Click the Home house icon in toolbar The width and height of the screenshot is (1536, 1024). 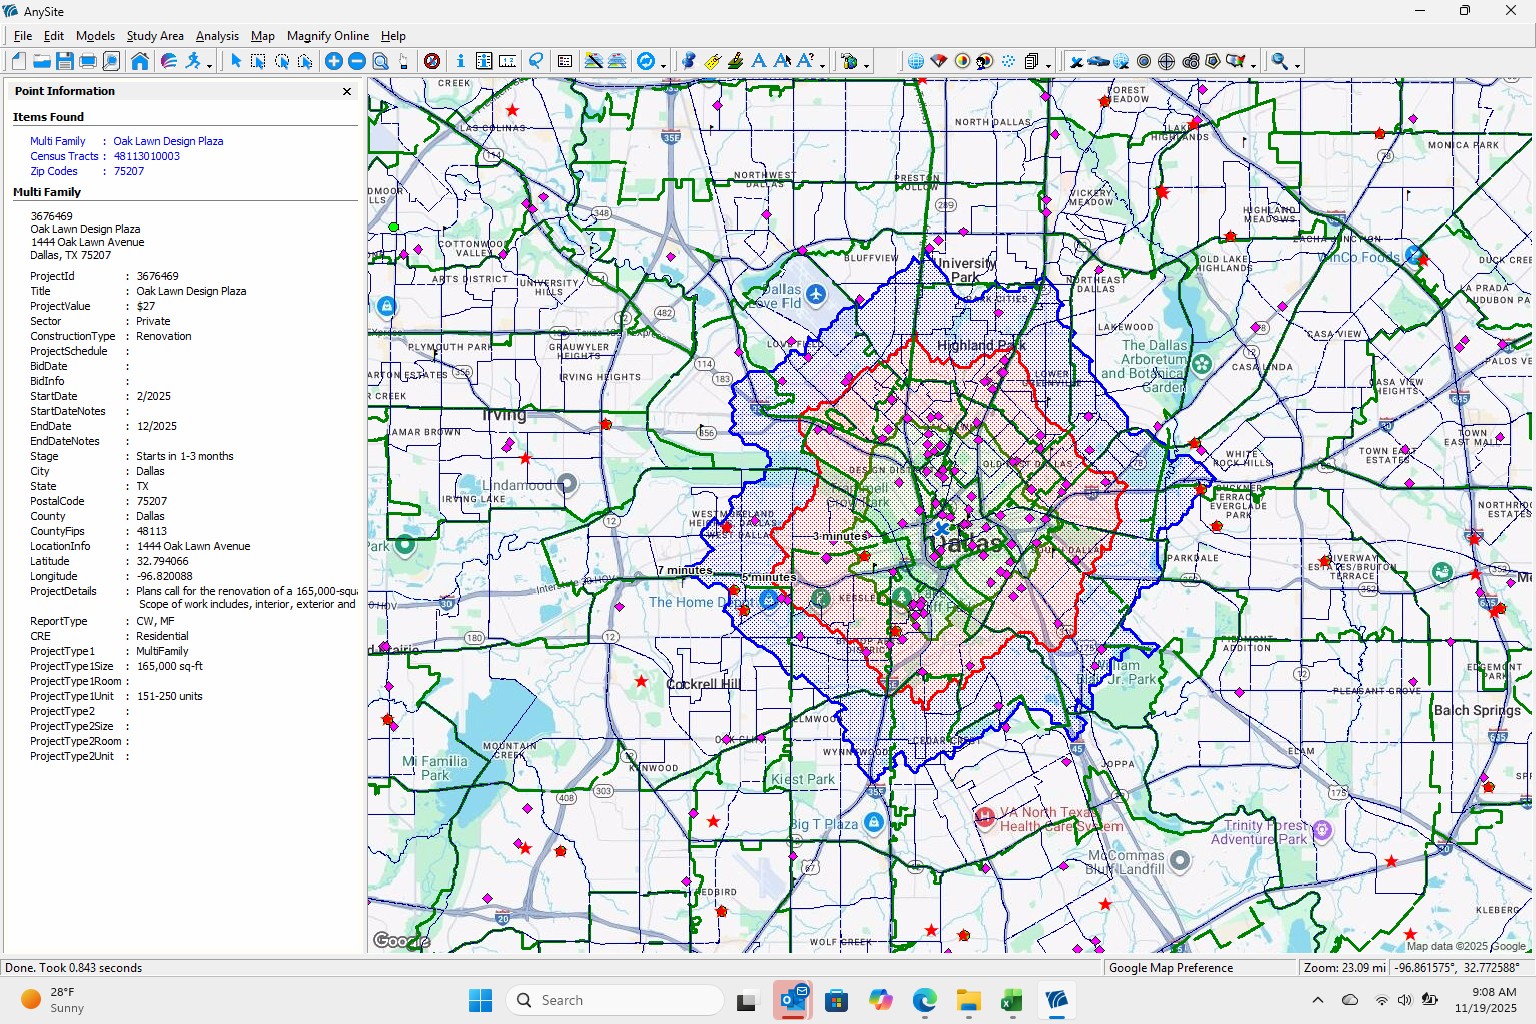pyautogui.click(x=140, y=61)
